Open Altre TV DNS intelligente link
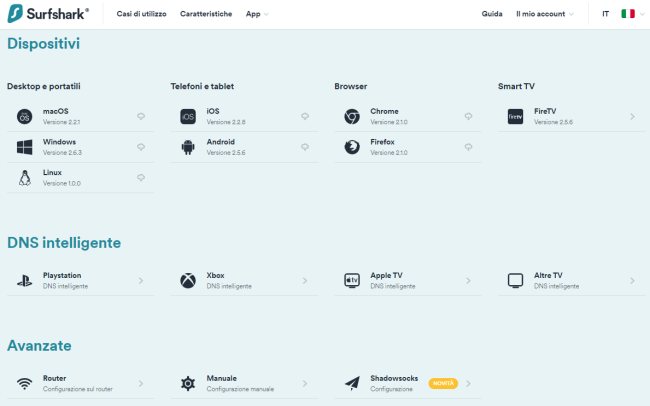This screenshot has width=650, height=406. click(x=571, y=281)
